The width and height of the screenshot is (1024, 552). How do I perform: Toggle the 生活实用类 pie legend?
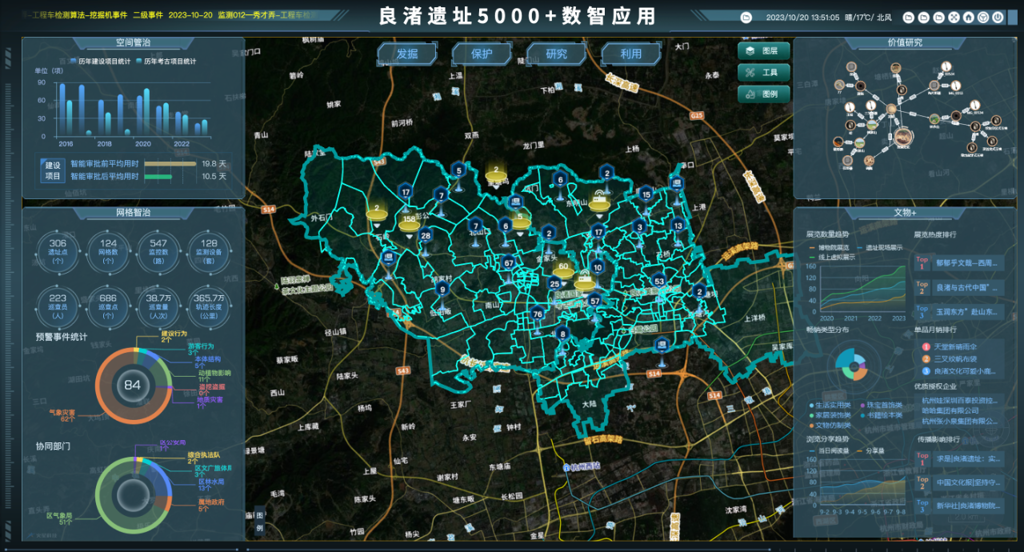pos(830,406)
